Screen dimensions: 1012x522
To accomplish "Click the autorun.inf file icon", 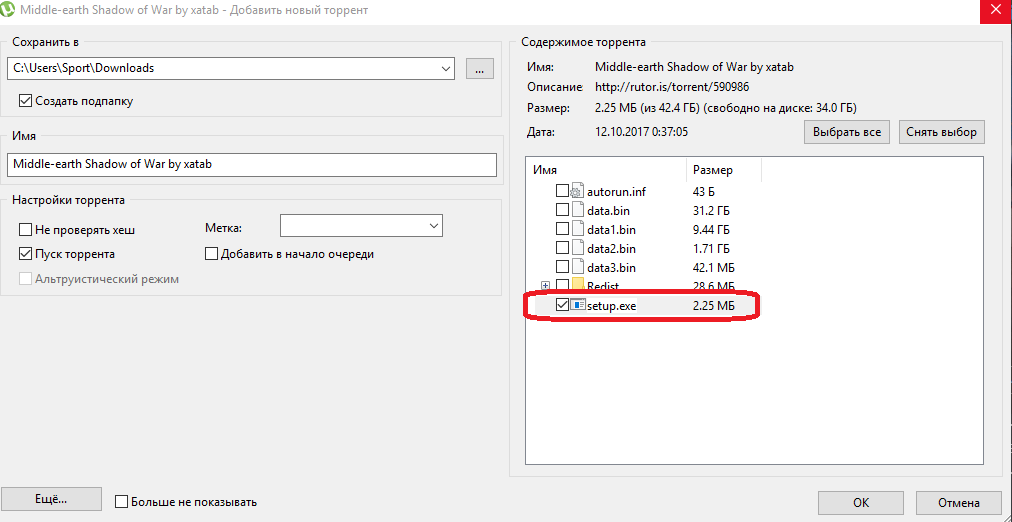I will click(x=578, y=191).
